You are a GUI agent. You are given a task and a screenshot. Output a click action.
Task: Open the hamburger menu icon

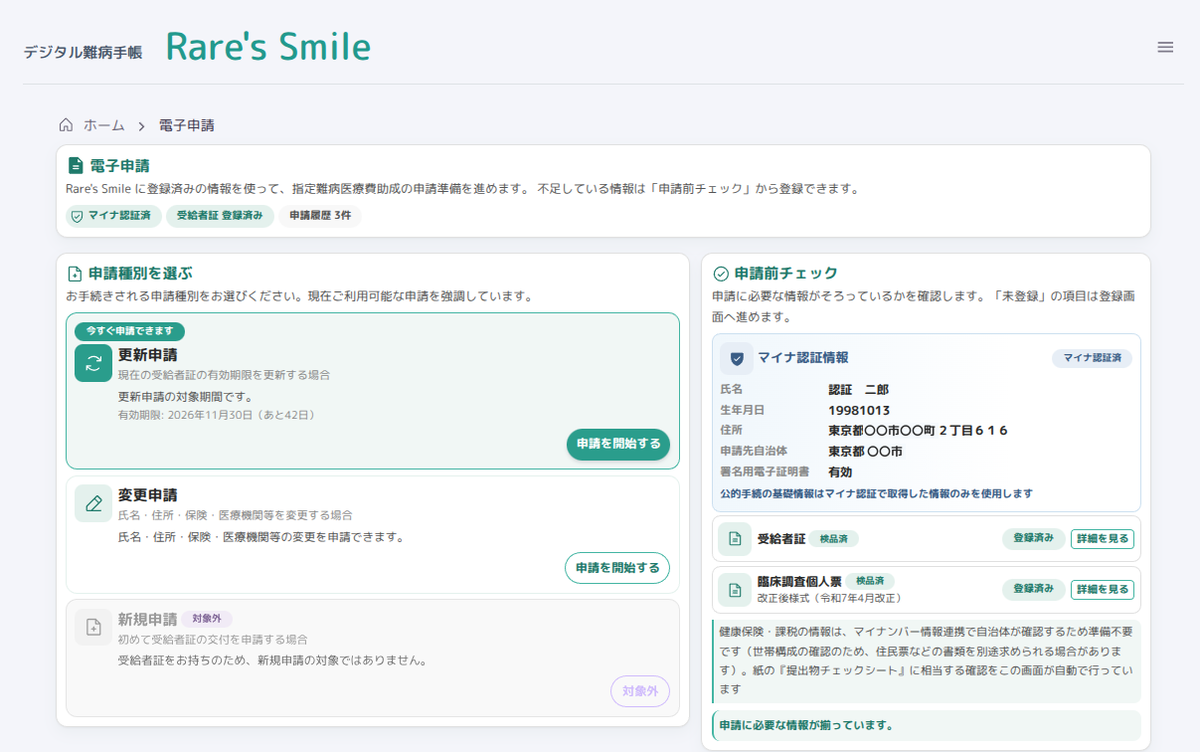1165,47
